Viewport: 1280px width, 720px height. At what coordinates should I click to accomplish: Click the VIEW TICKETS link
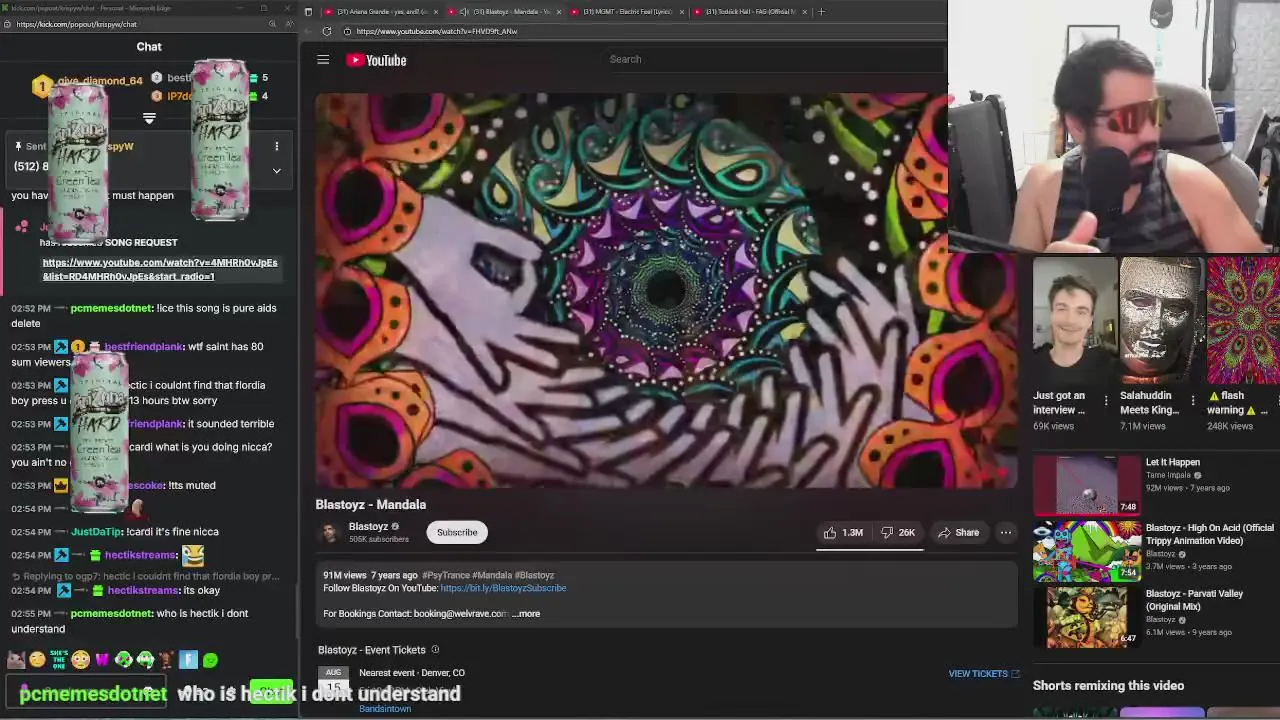coord(984,674)
